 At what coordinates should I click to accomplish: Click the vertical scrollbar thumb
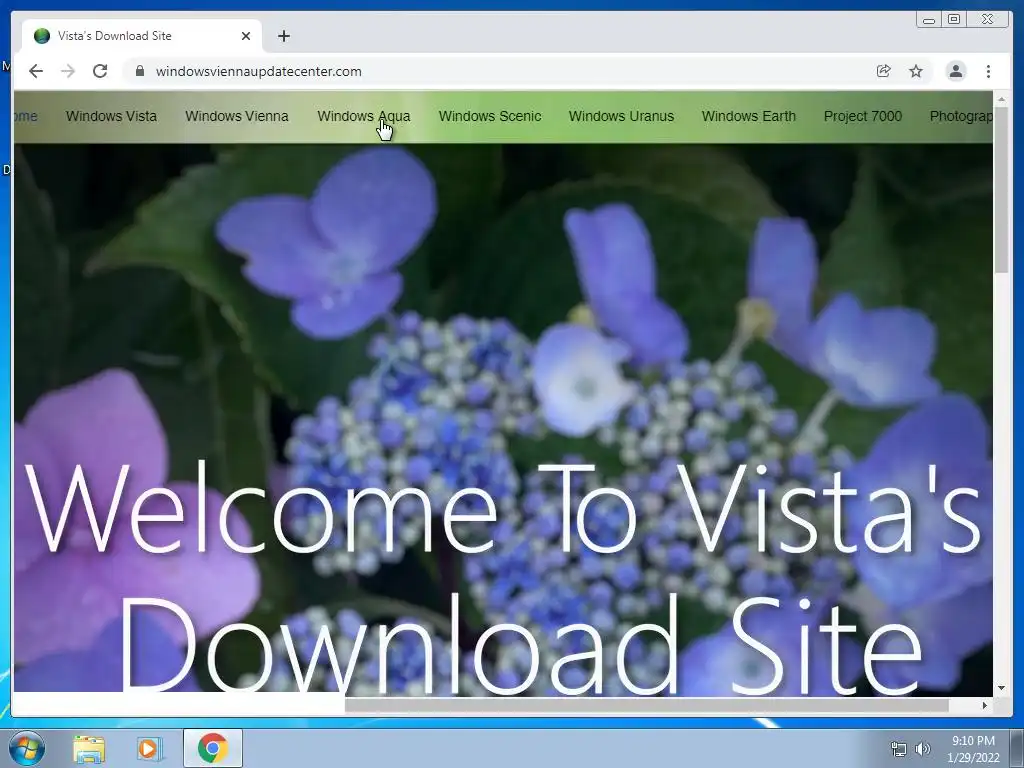[1002, 189]
